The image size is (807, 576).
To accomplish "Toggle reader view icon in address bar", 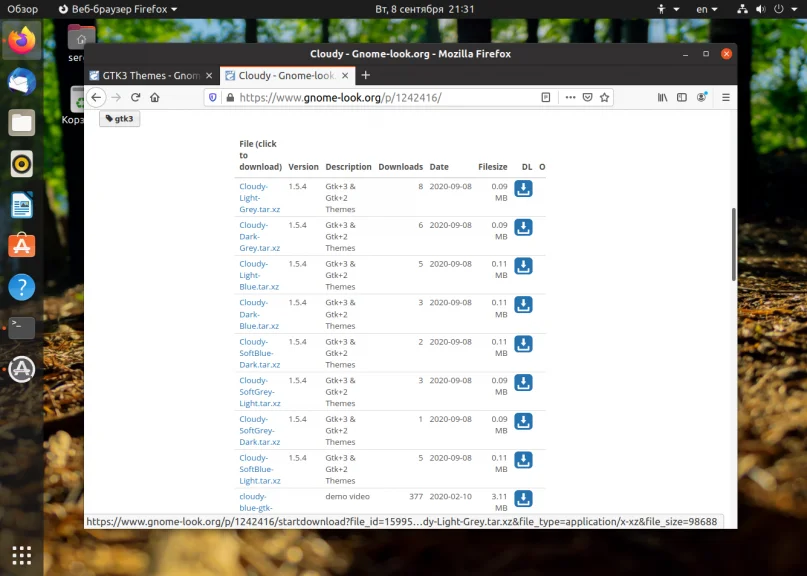I will point(546,97).
